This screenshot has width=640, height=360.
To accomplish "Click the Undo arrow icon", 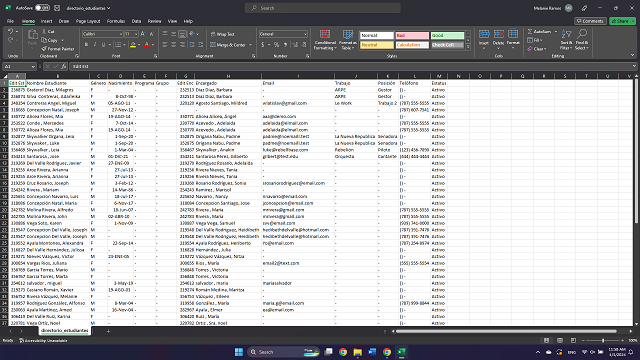I will pyautogui.click(x=10, y=31).
